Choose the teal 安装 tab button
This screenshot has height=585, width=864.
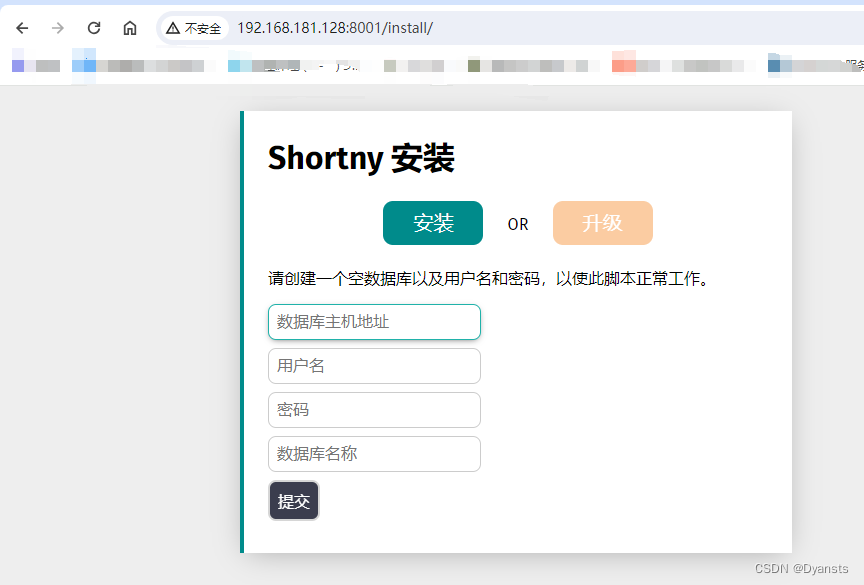click(x=433, y=223)
